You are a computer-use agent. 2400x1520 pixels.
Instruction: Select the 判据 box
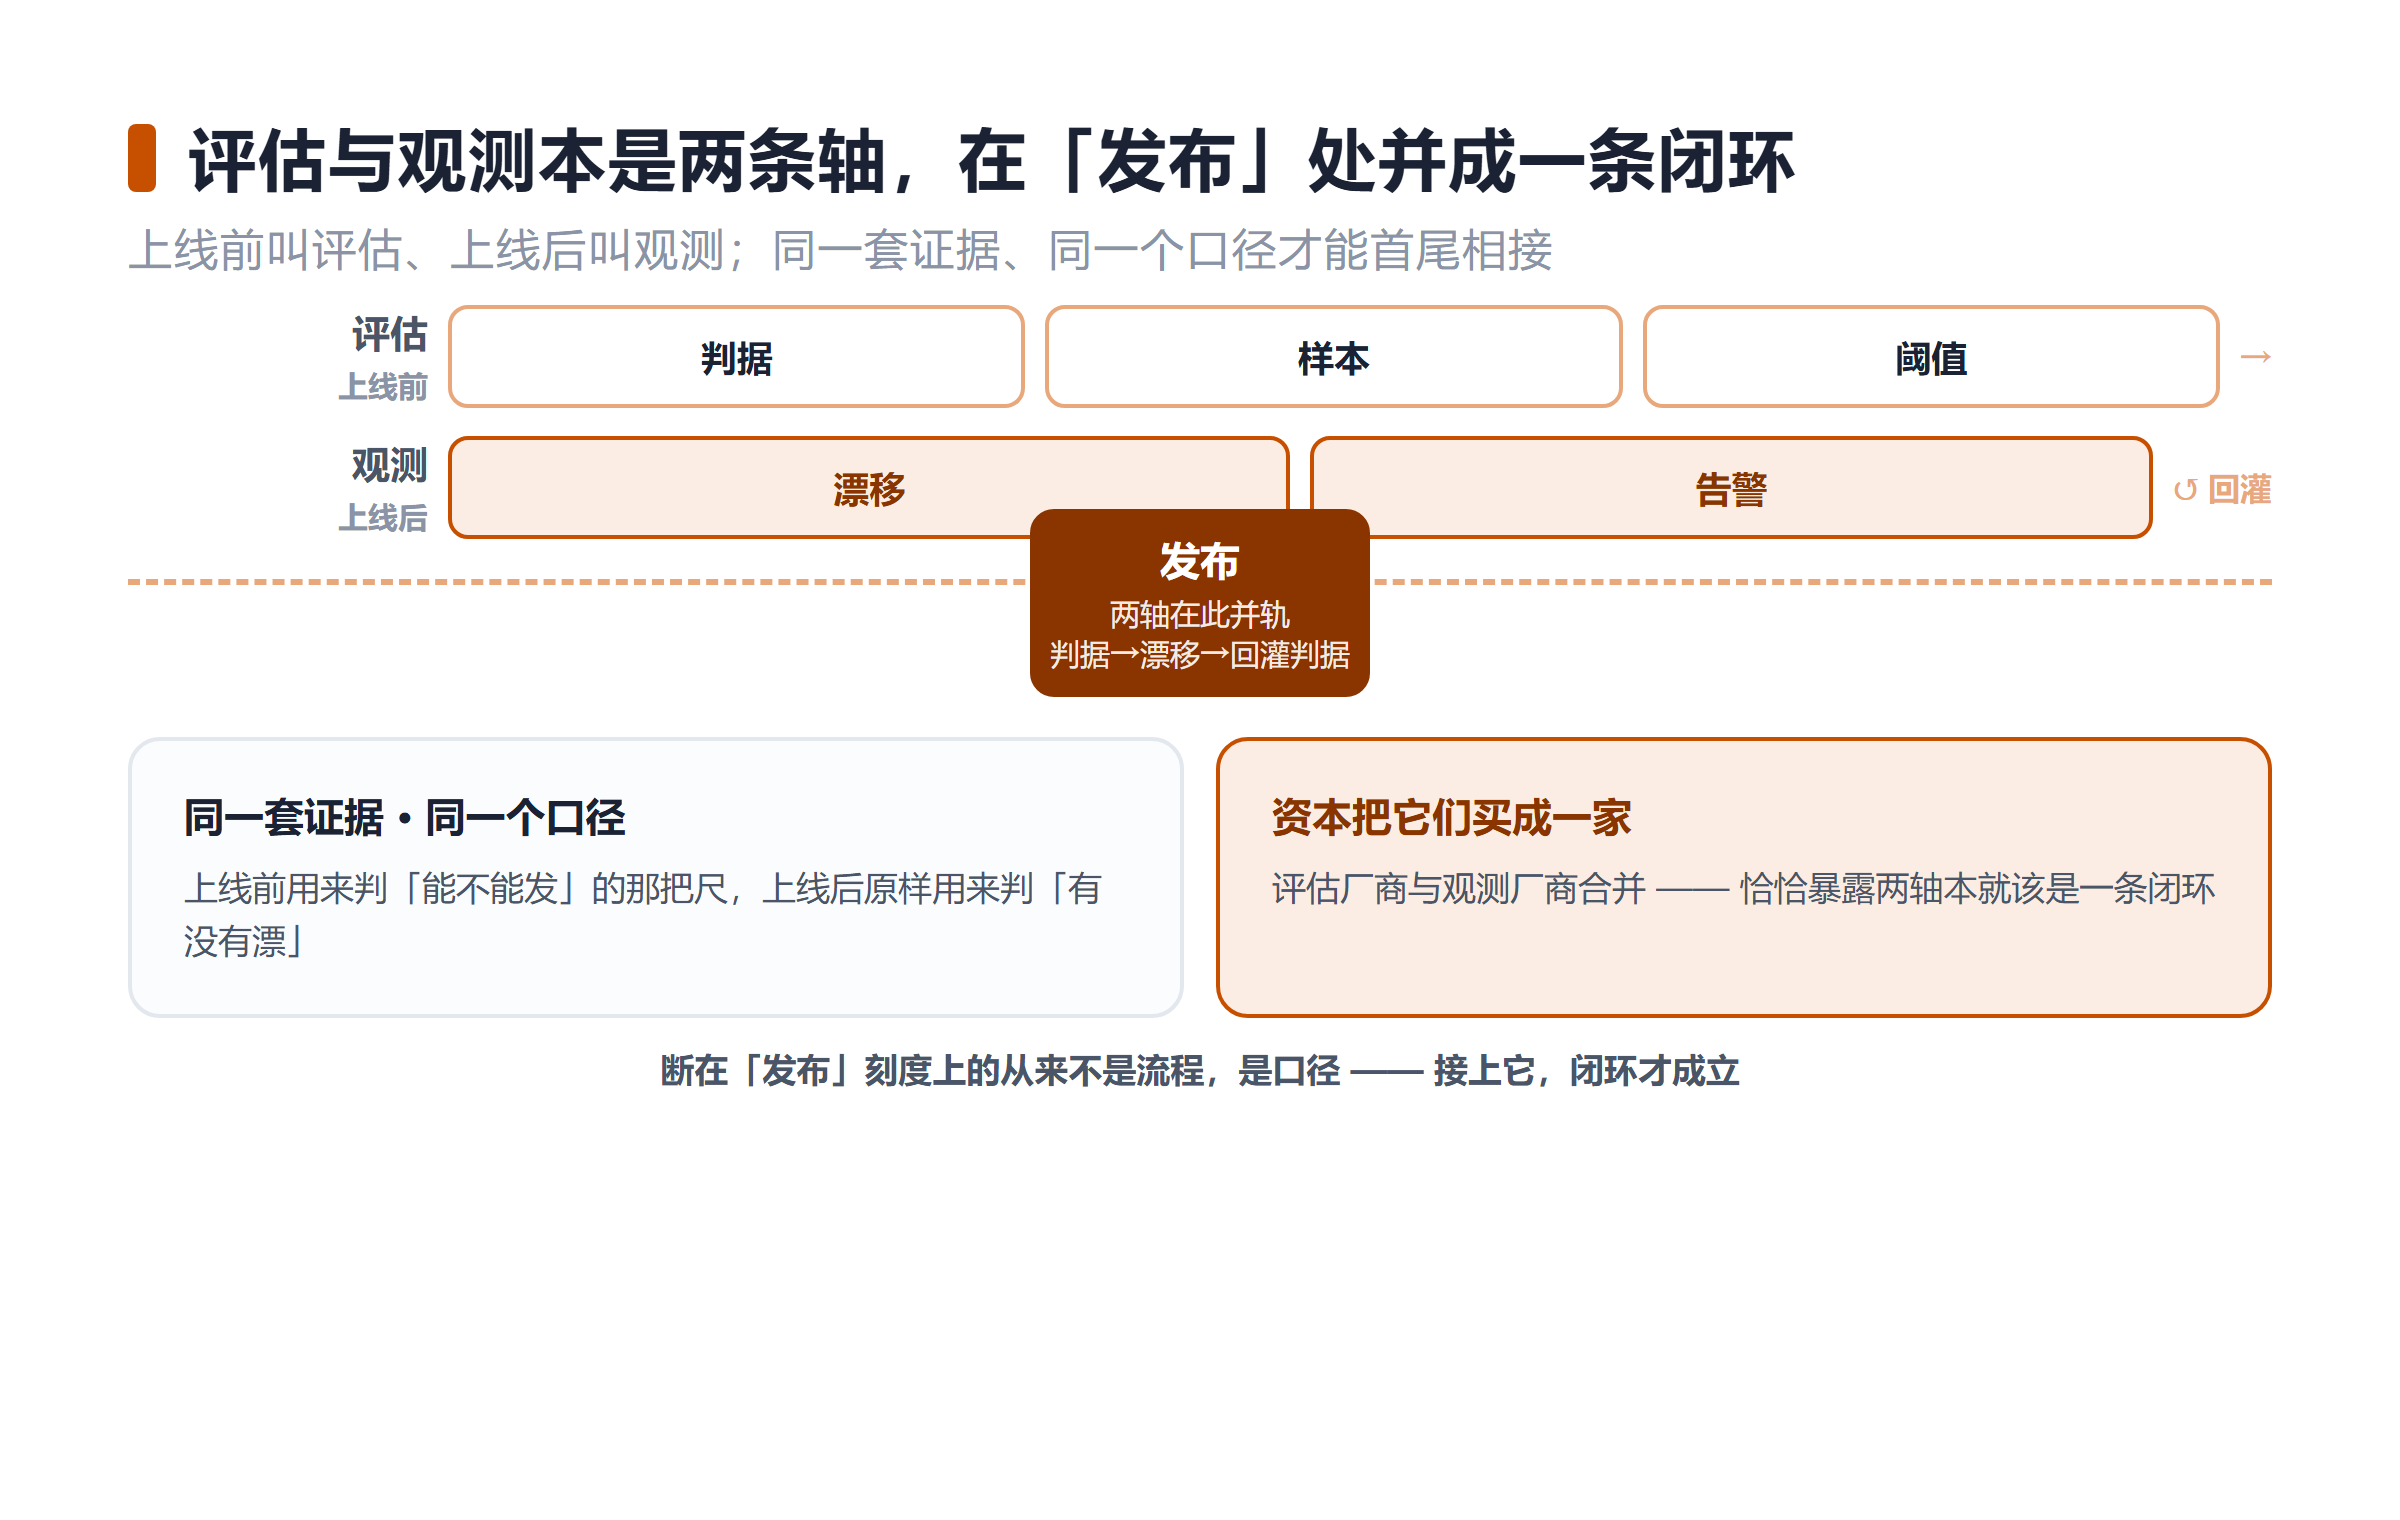[736, 357]
